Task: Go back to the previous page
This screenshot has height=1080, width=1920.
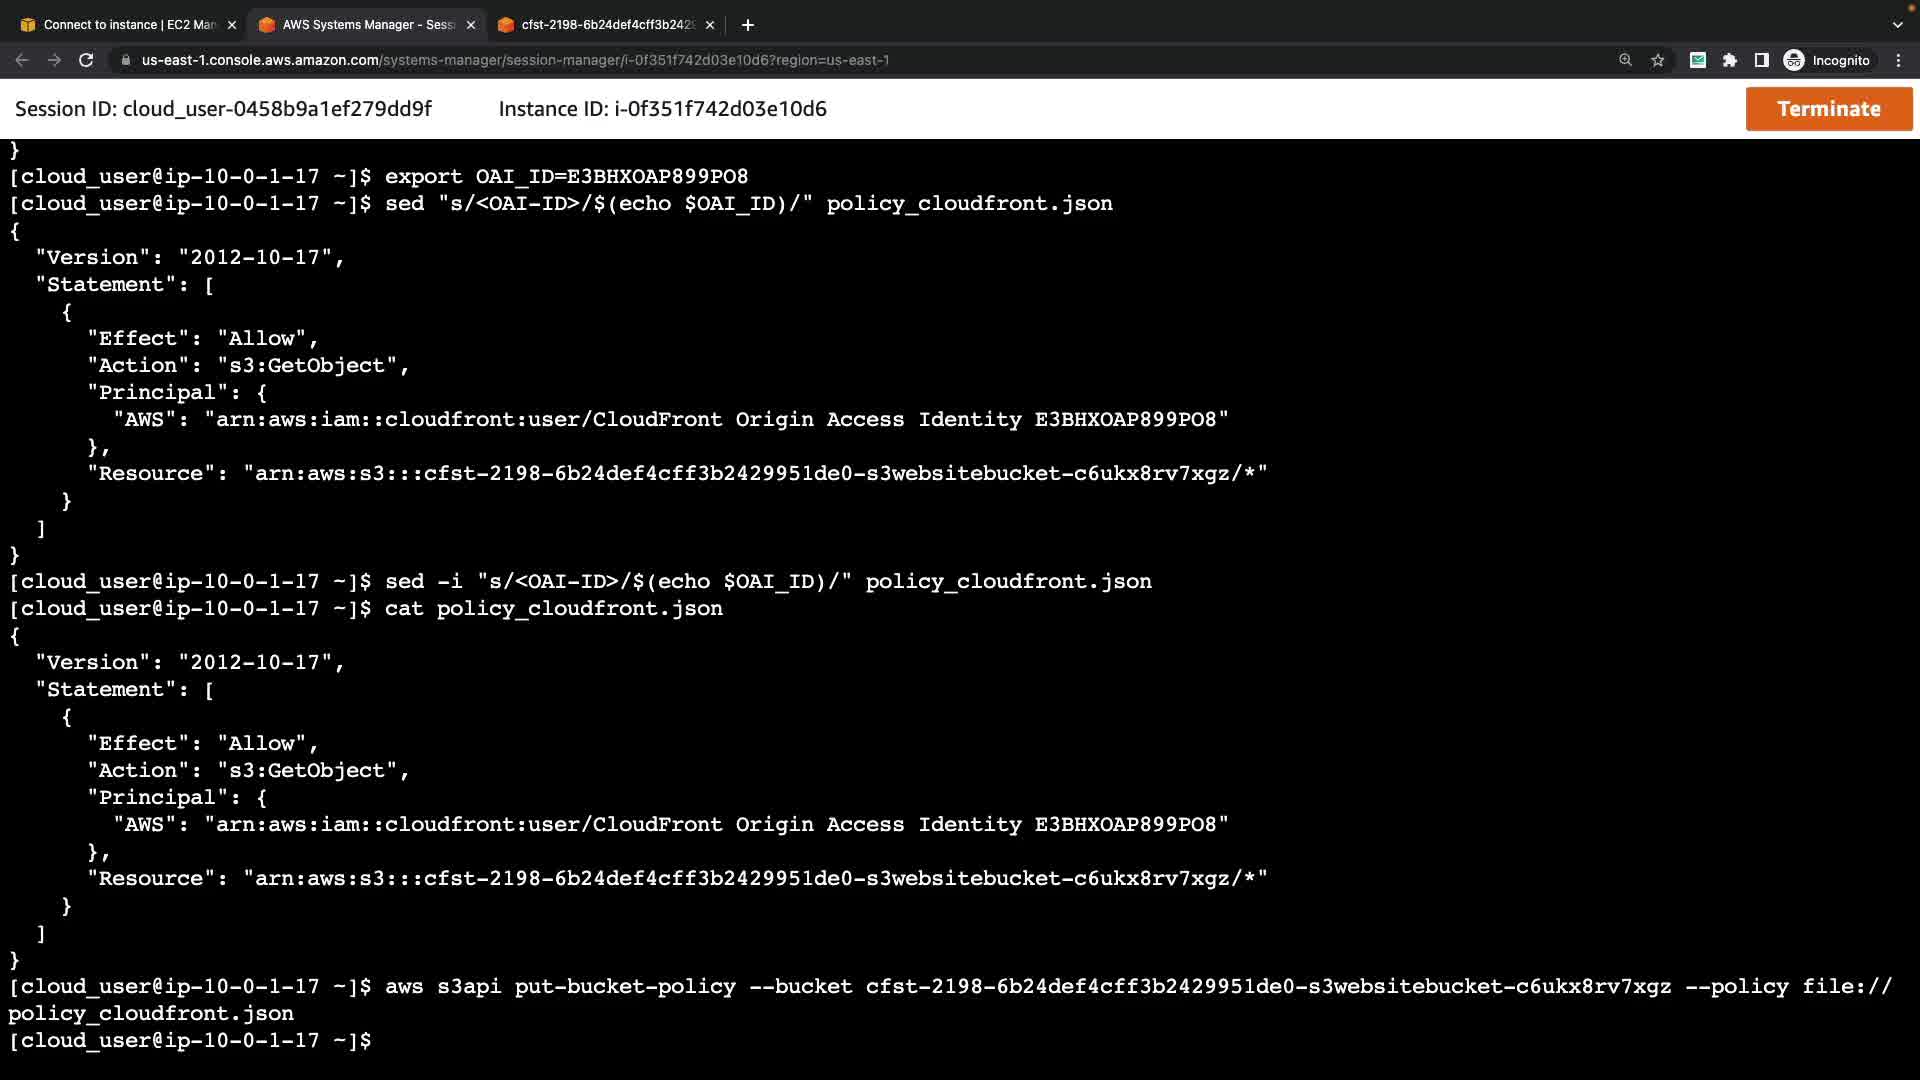Action: pyautogui.click(x=22, y=60)
